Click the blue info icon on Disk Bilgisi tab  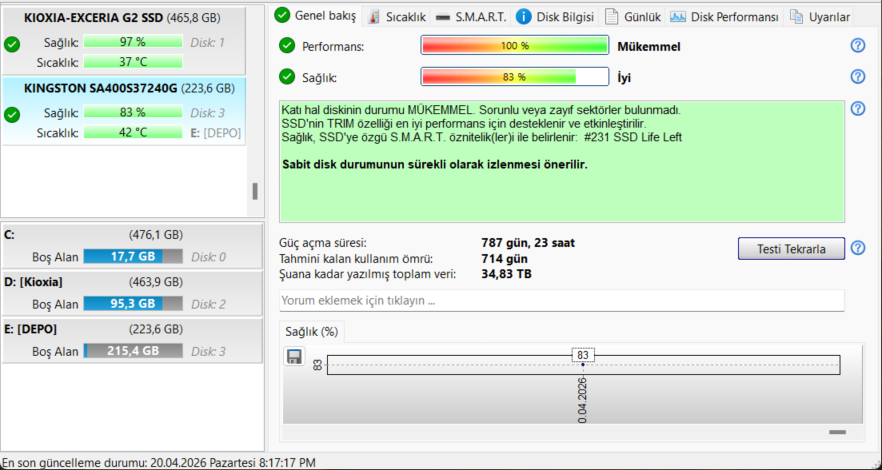point(523,17)
